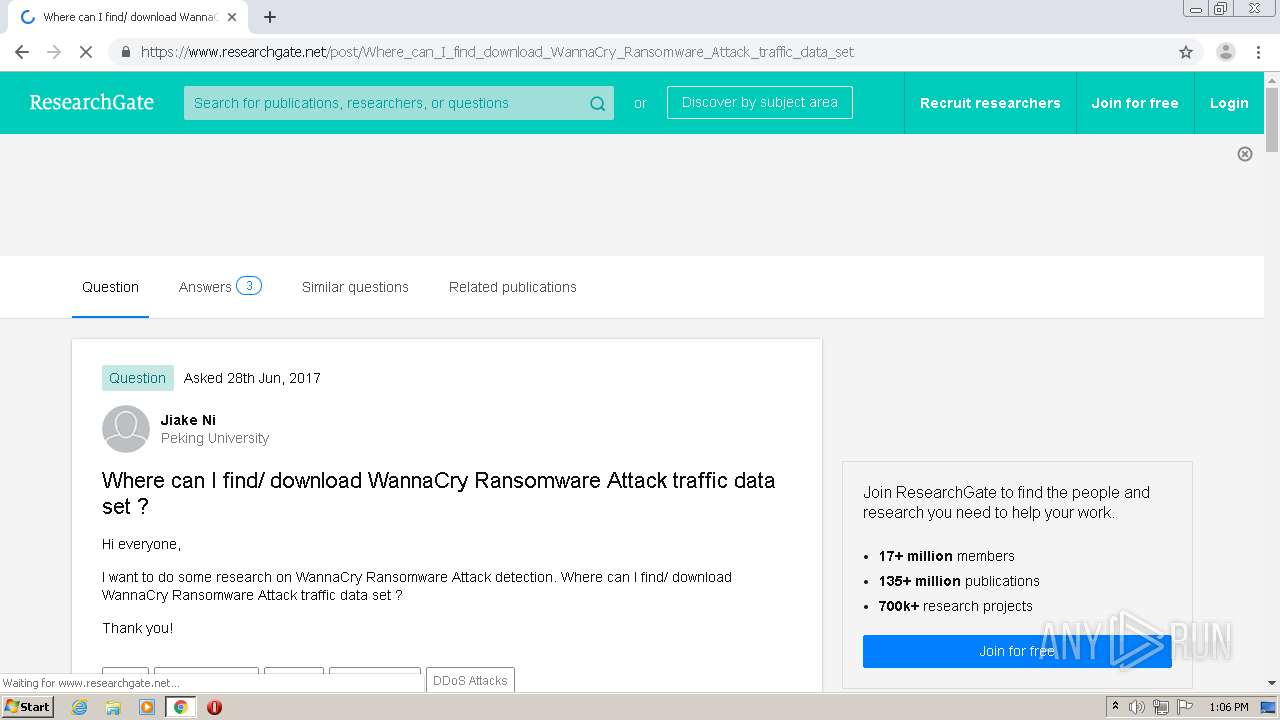The image size is (1280, 720).
Task: Dismiss the advertisement banner close icon
Action: pos(1245,154)
